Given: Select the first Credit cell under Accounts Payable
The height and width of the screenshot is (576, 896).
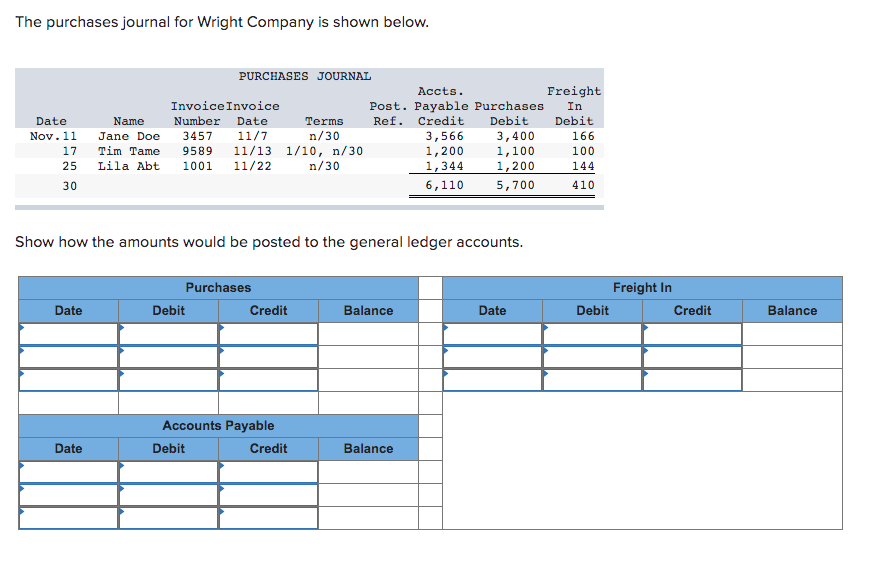Looking at the screenshot, I should (268, 471).
